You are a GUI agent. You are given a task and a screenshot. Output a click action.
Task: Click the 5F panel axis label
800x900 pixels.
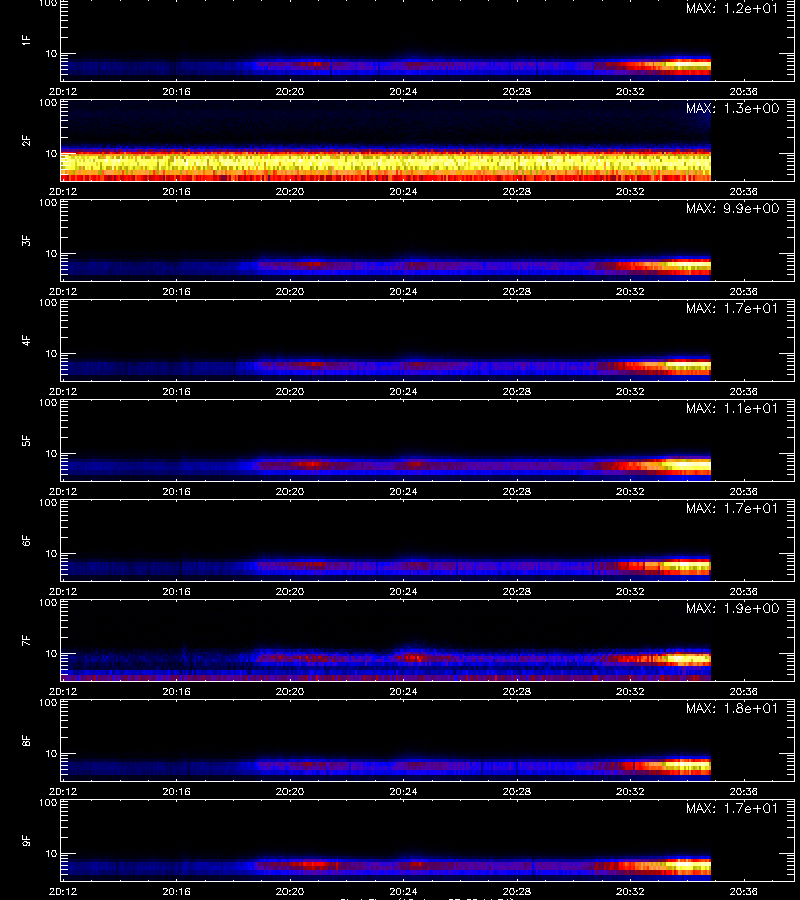[26, 440]
